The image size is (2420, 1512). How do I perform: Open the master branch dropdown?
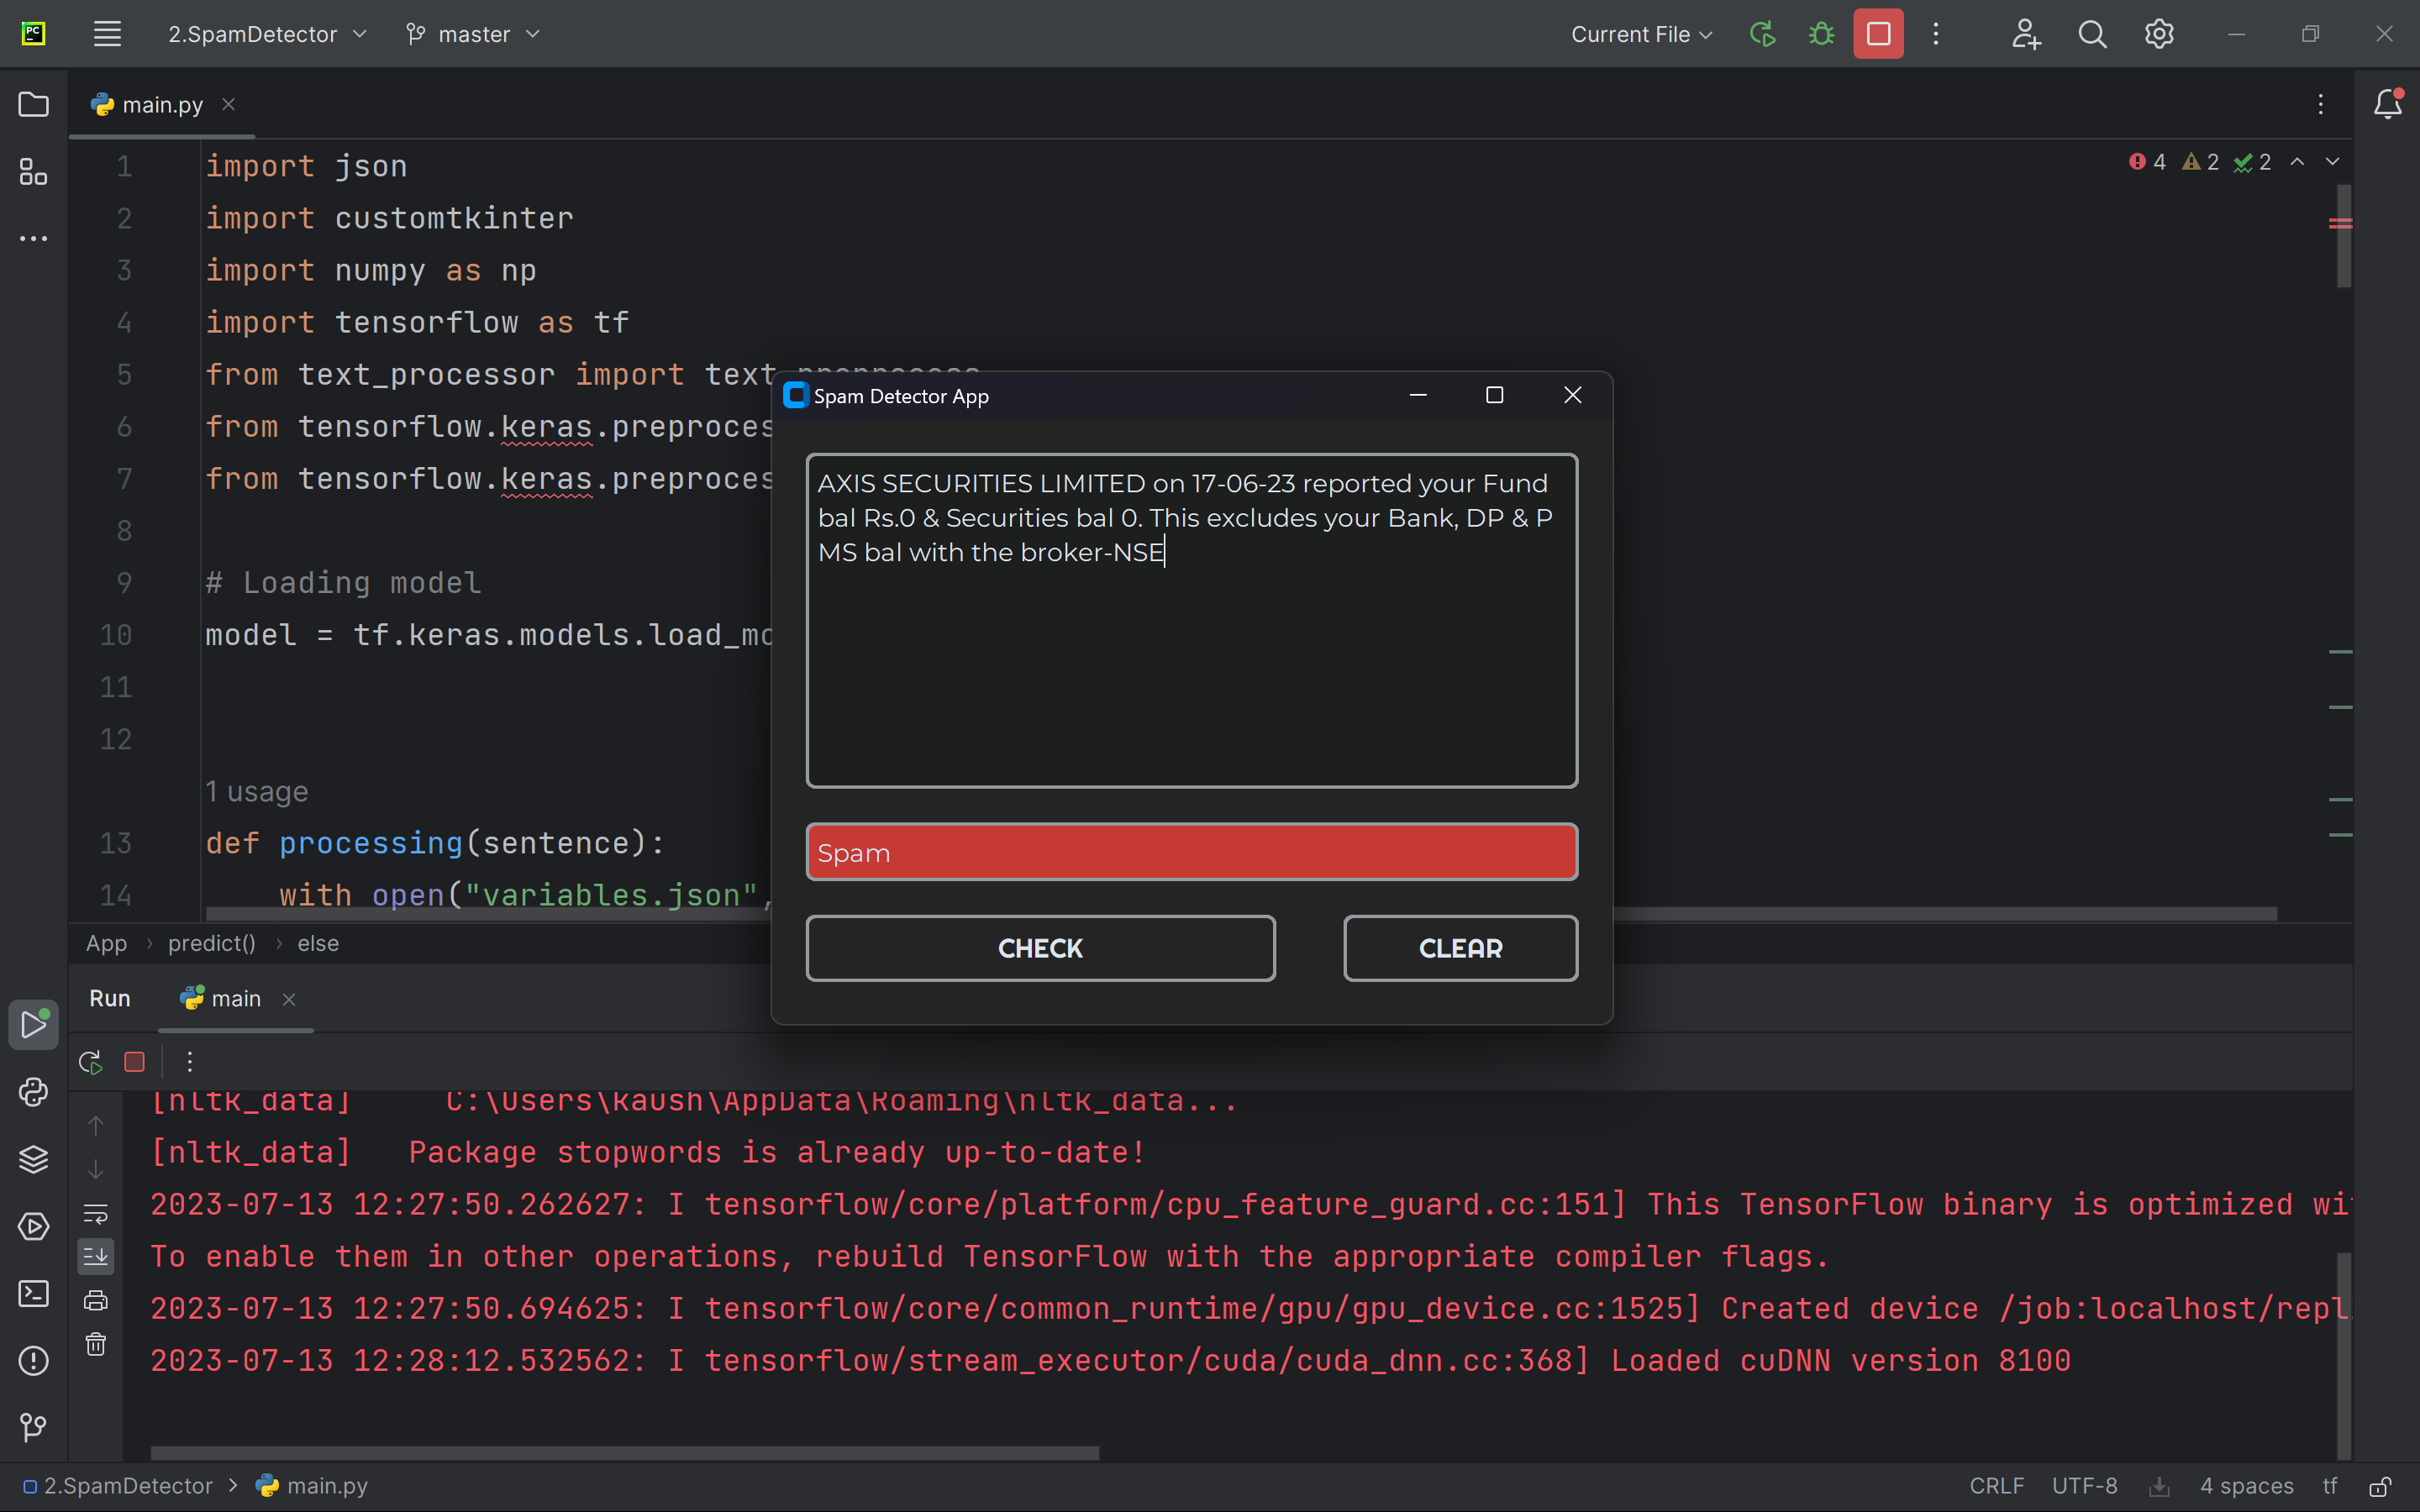pyautogui.click(x=472, y=33)
